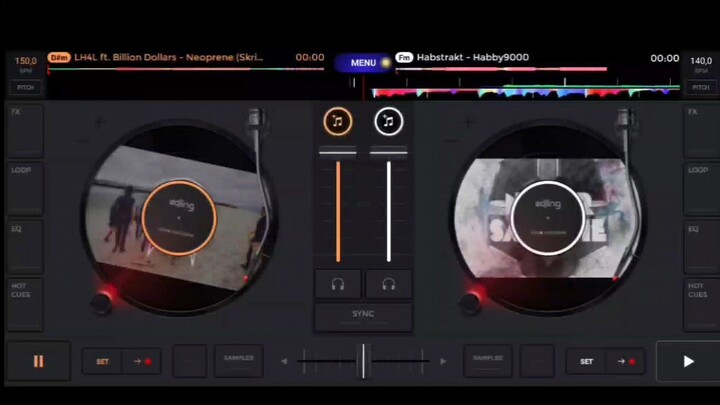
Task: Click the crossfader handle
Action: (363, 361)
